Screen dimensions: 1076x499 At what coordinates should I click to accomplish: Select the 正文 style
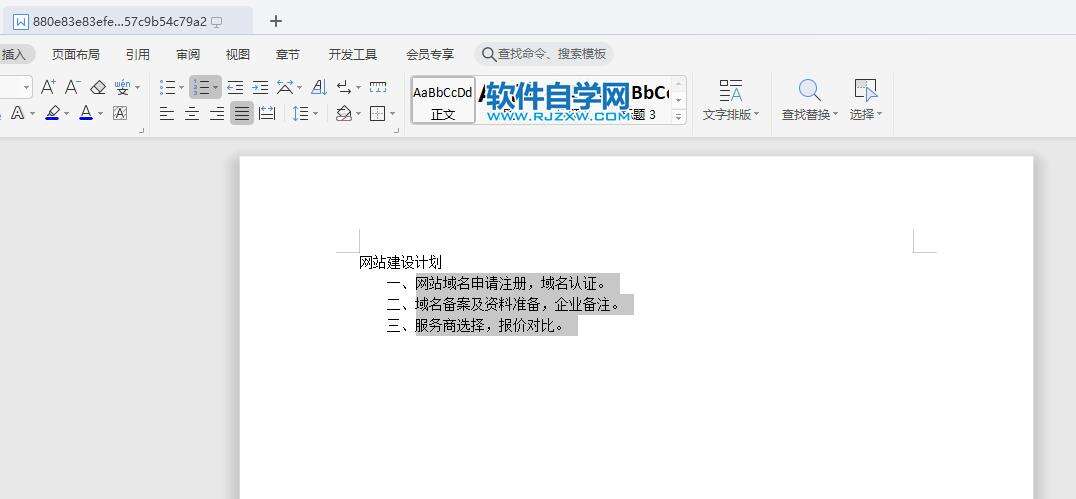443,100
